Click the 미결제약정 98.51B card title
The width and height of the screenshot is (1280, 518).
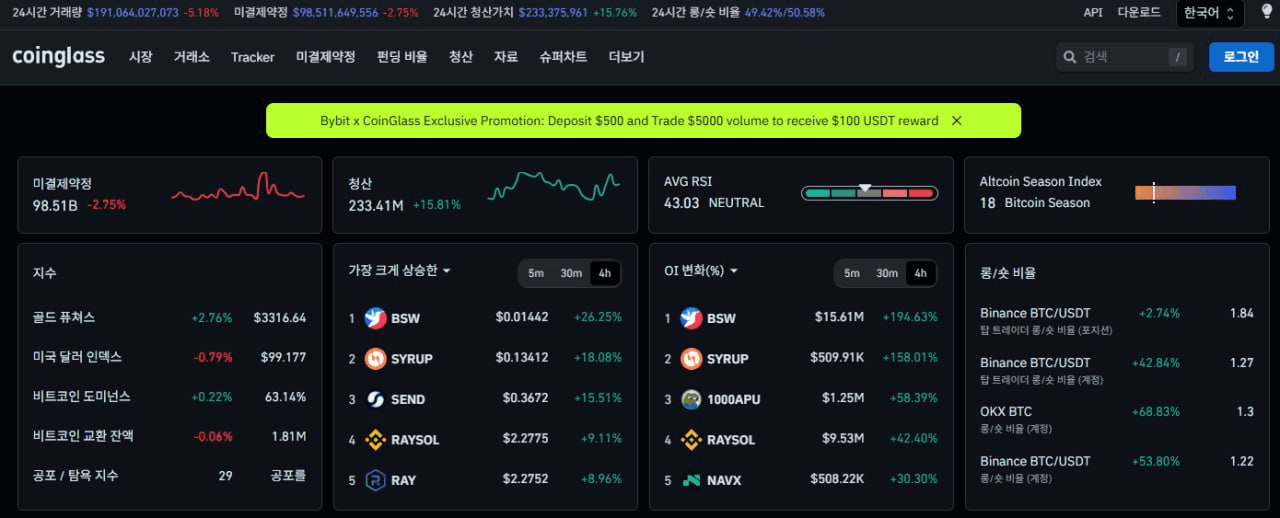[x=62, y=184]
